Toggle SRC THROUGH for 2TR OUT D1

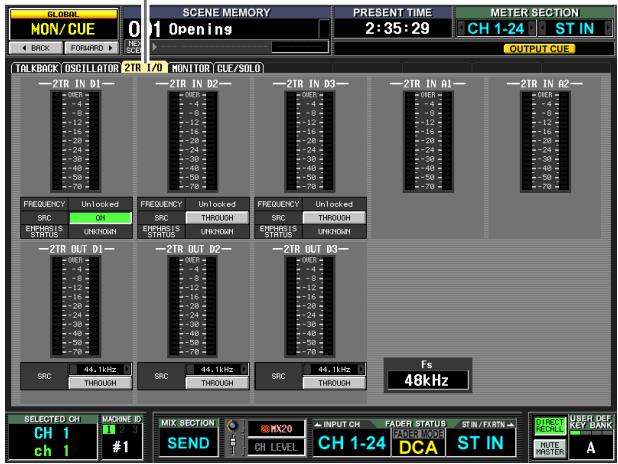click(x=100, y=383)
